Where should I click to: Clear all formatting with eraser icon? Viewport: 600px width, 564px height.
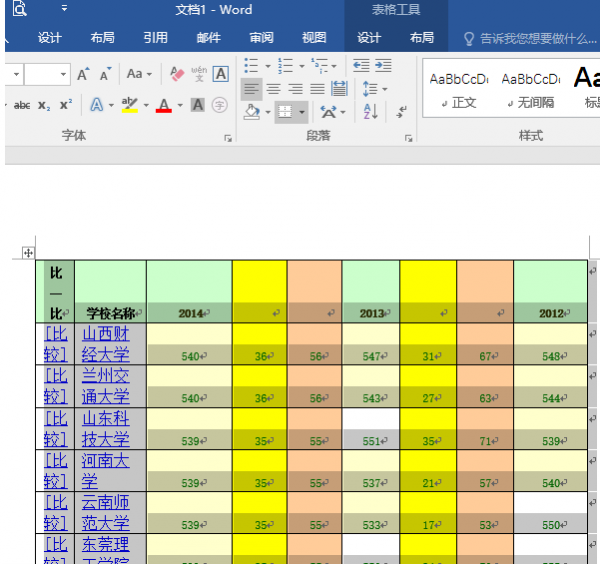point(177,74)
